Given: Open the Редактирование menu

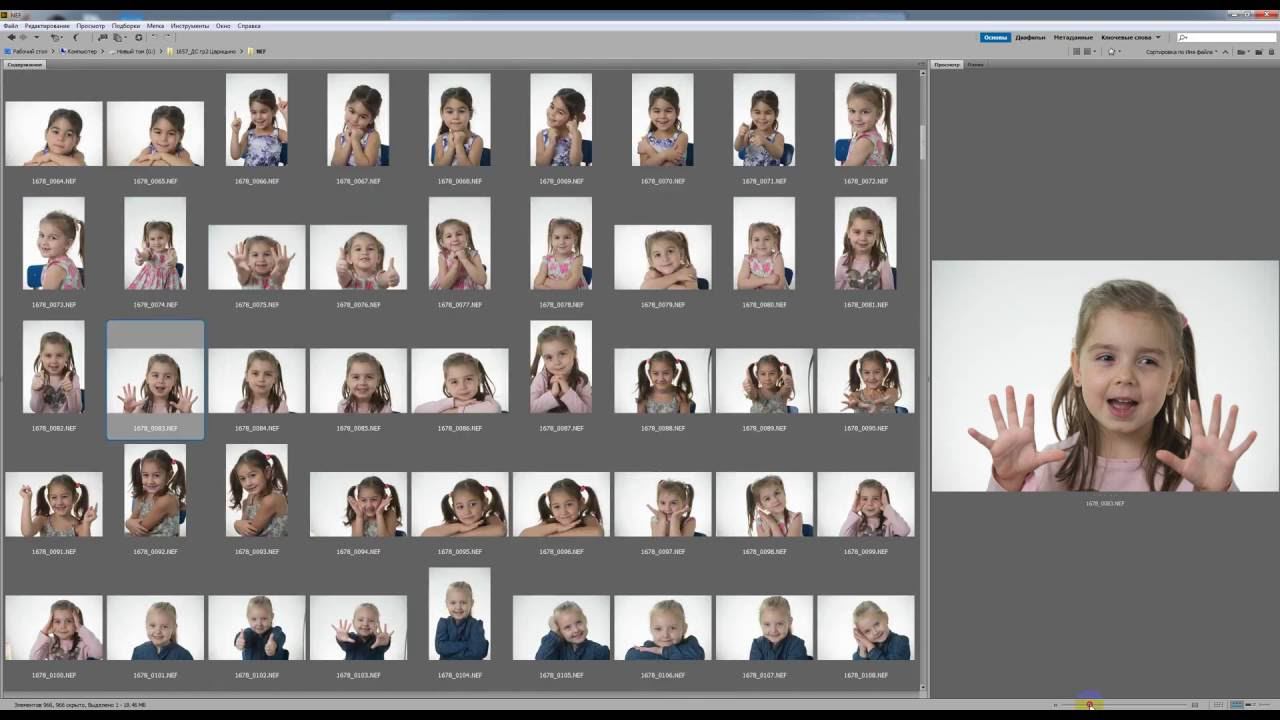Looking at the screenshot, I should pyautogui.click(x=47, y=25).
